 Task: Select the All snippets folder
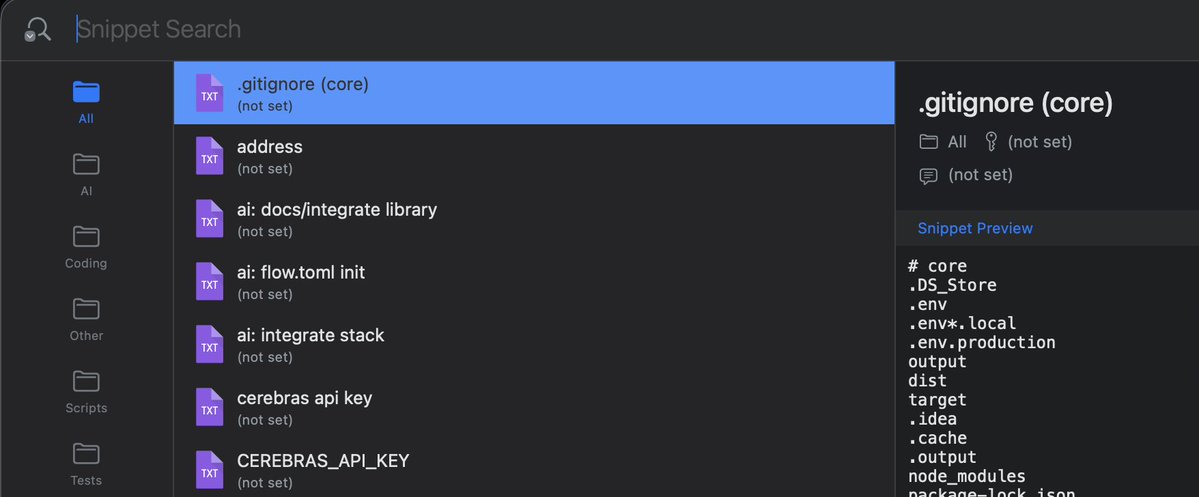click(x=86, y=93)
